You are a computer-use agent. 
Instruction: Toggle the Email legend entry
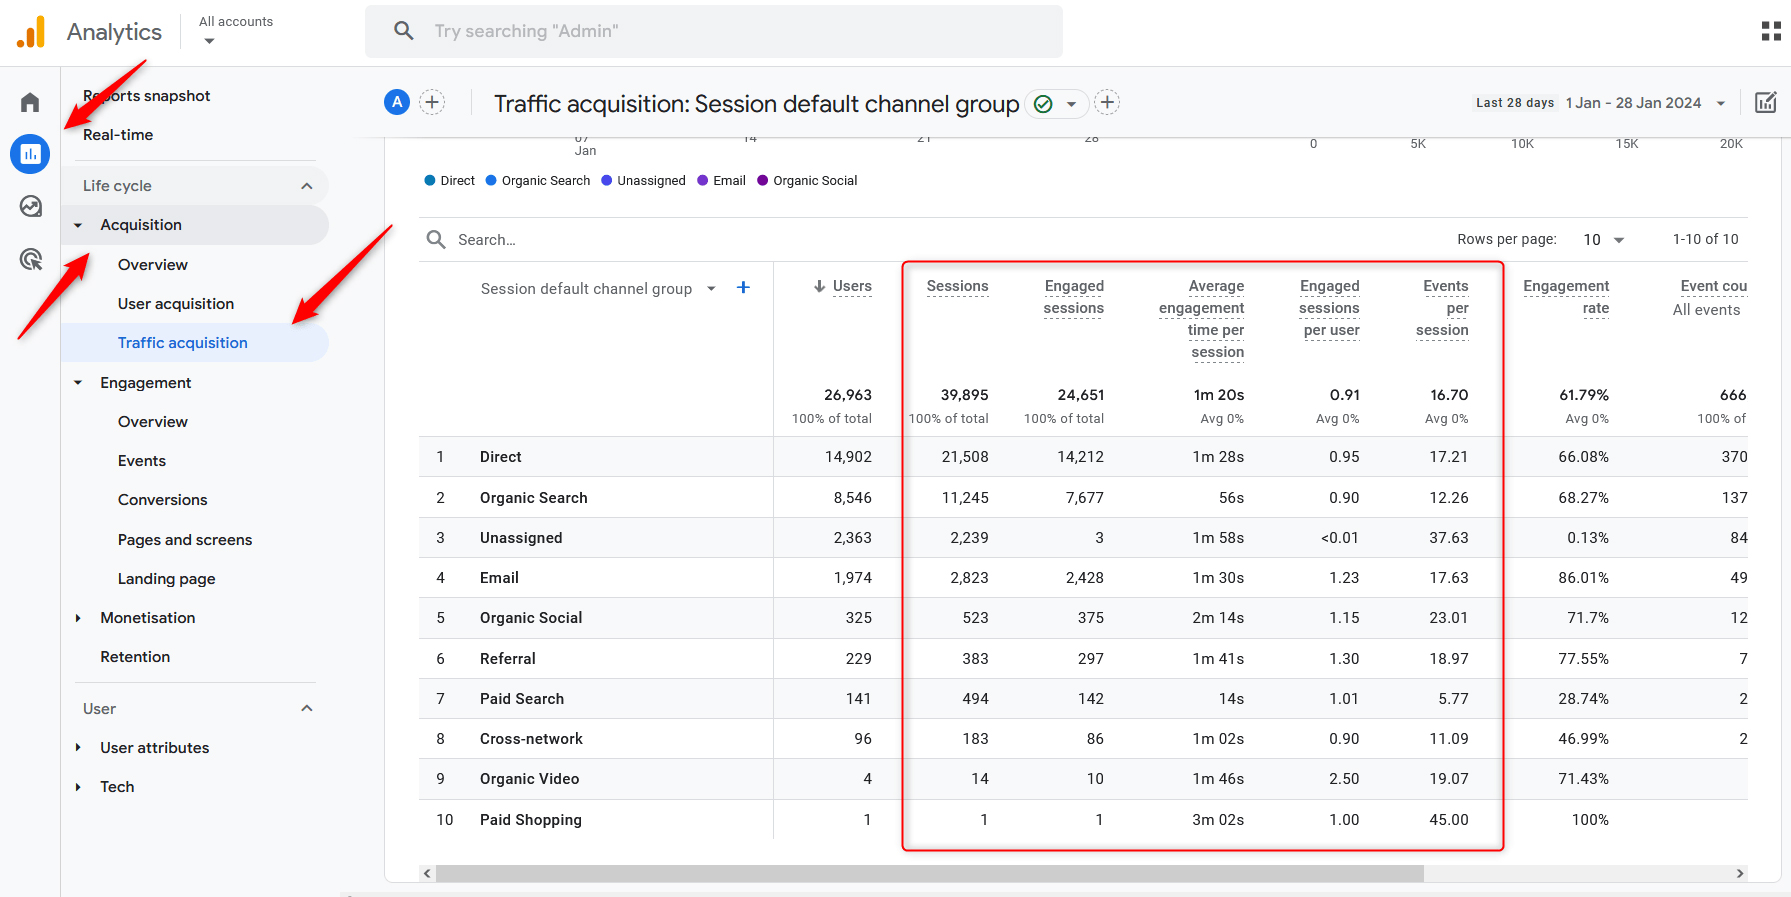point(721,181)
